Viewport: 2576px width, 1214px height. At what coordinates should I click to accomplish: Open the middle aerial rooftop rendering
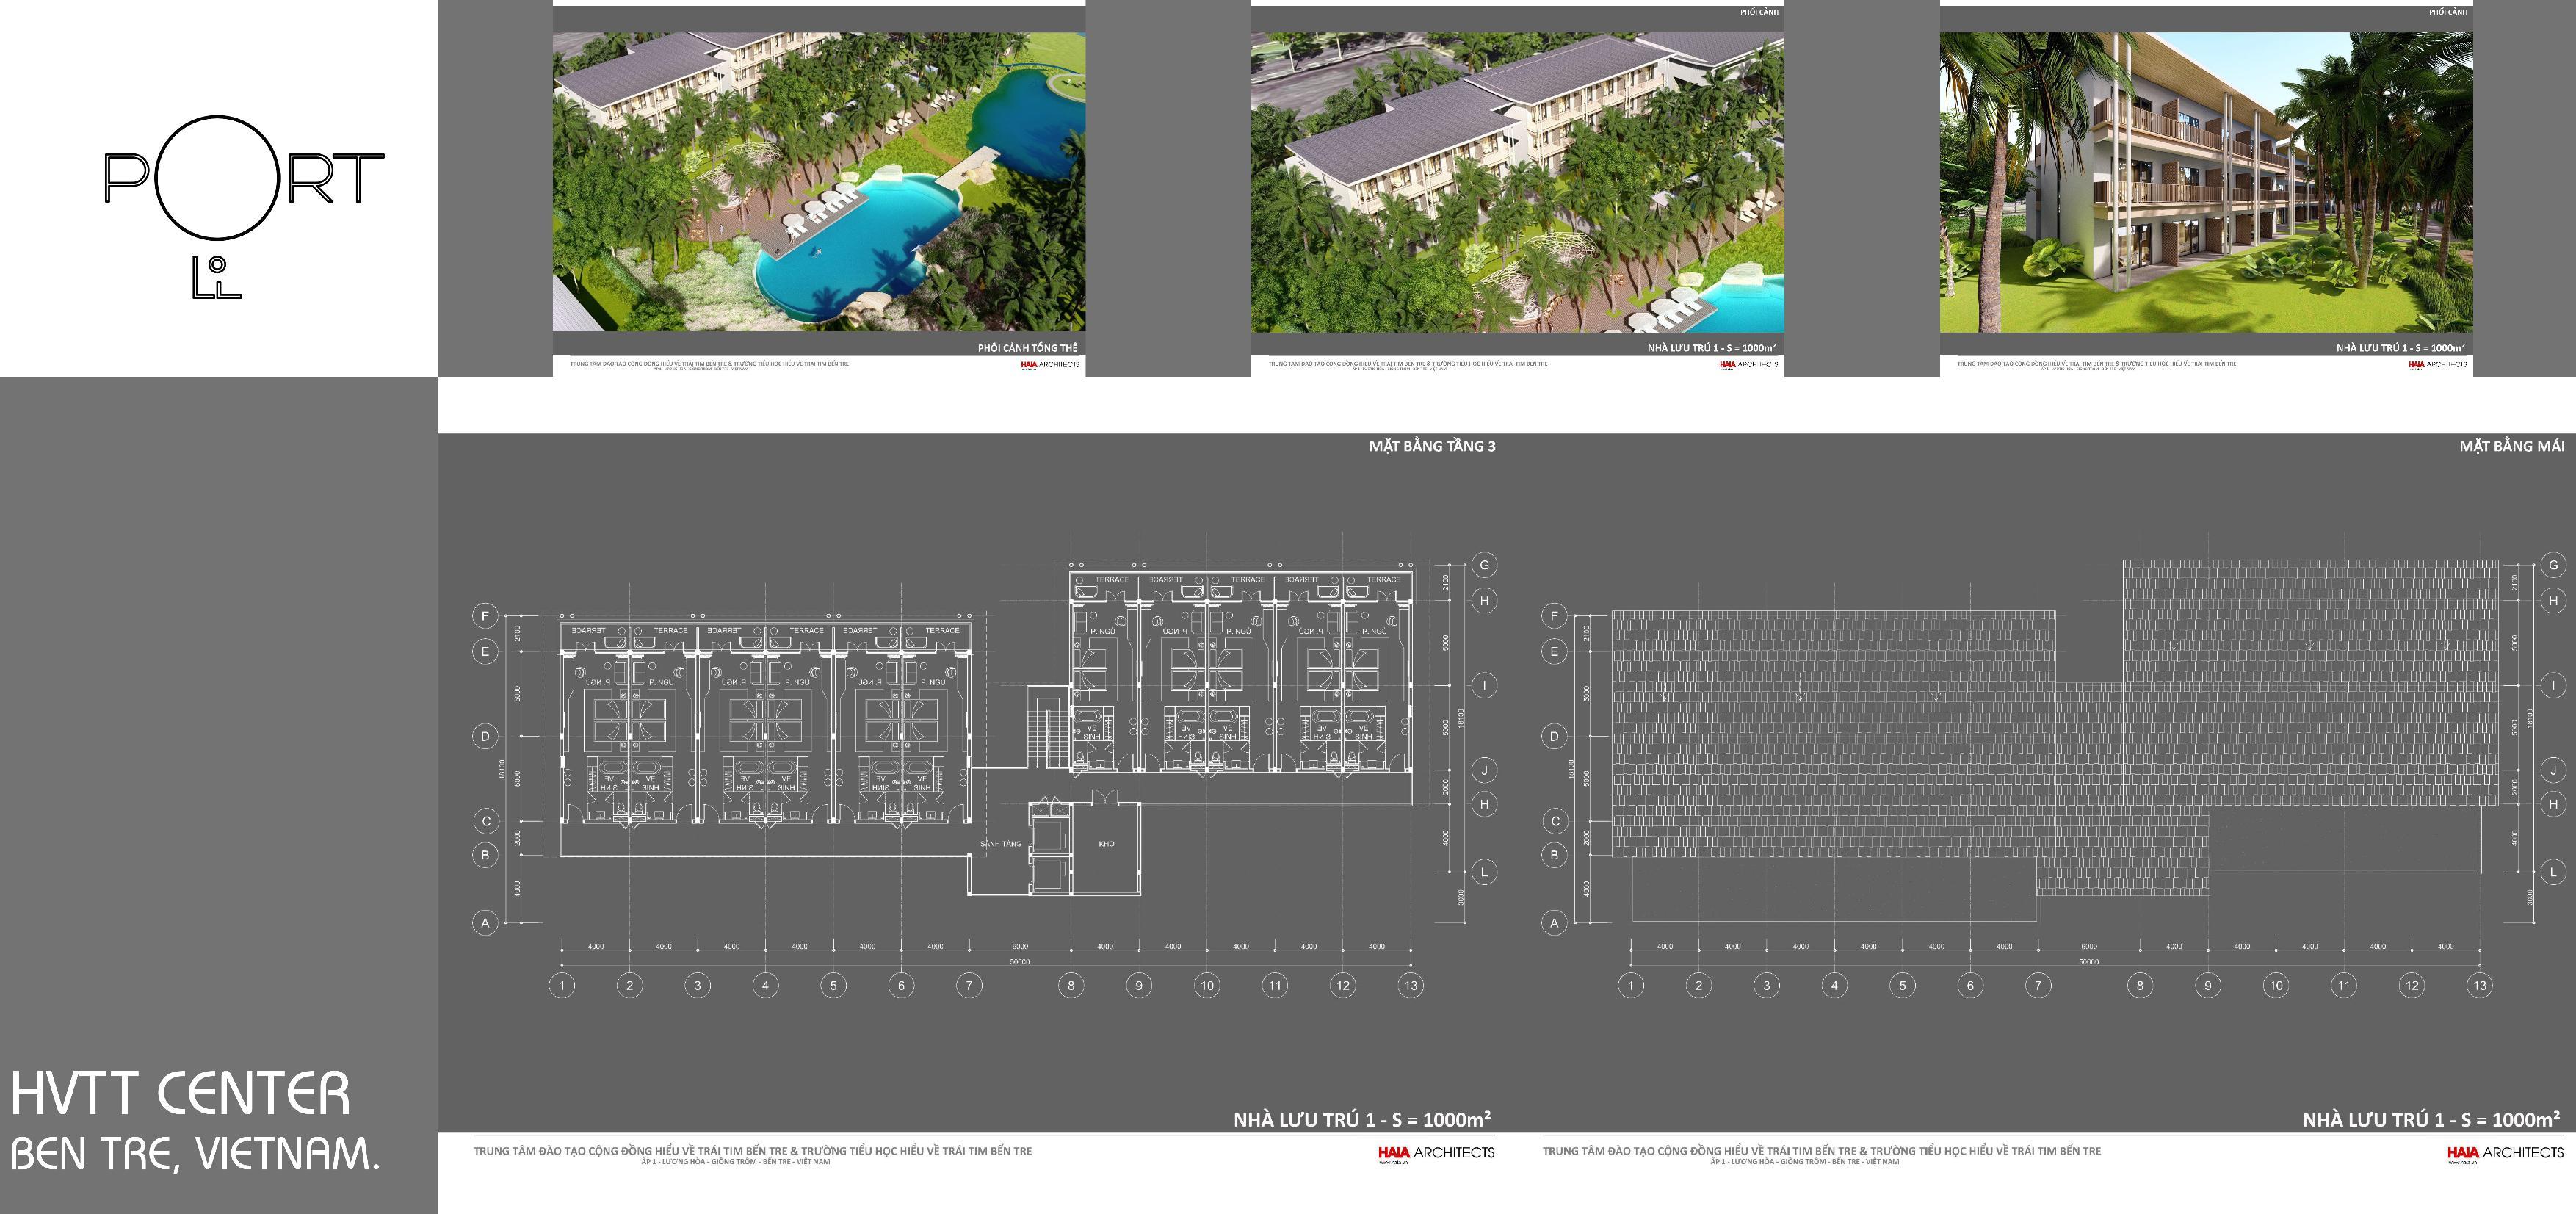tap(1517, 182)
